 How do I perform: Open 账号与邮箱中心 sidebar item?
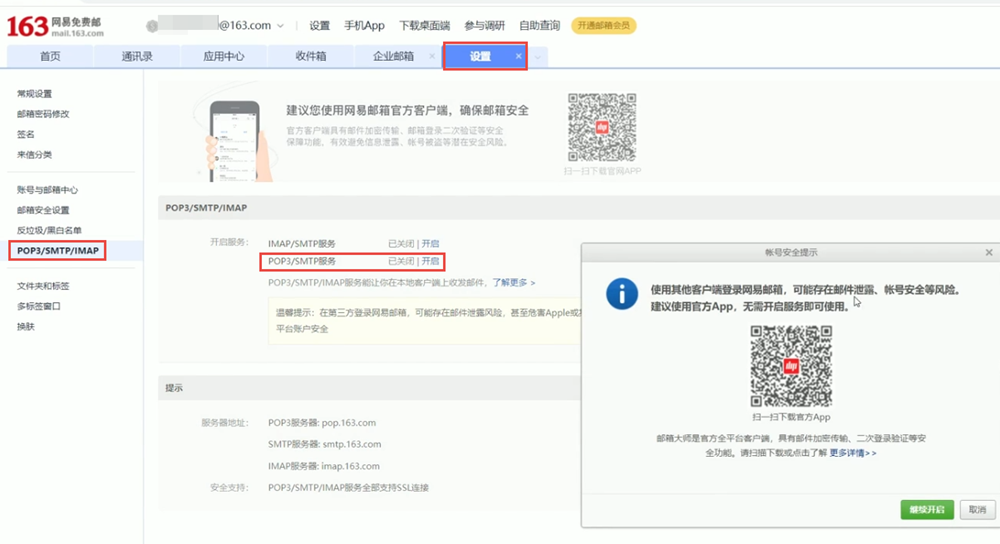(x=47, y=190)
